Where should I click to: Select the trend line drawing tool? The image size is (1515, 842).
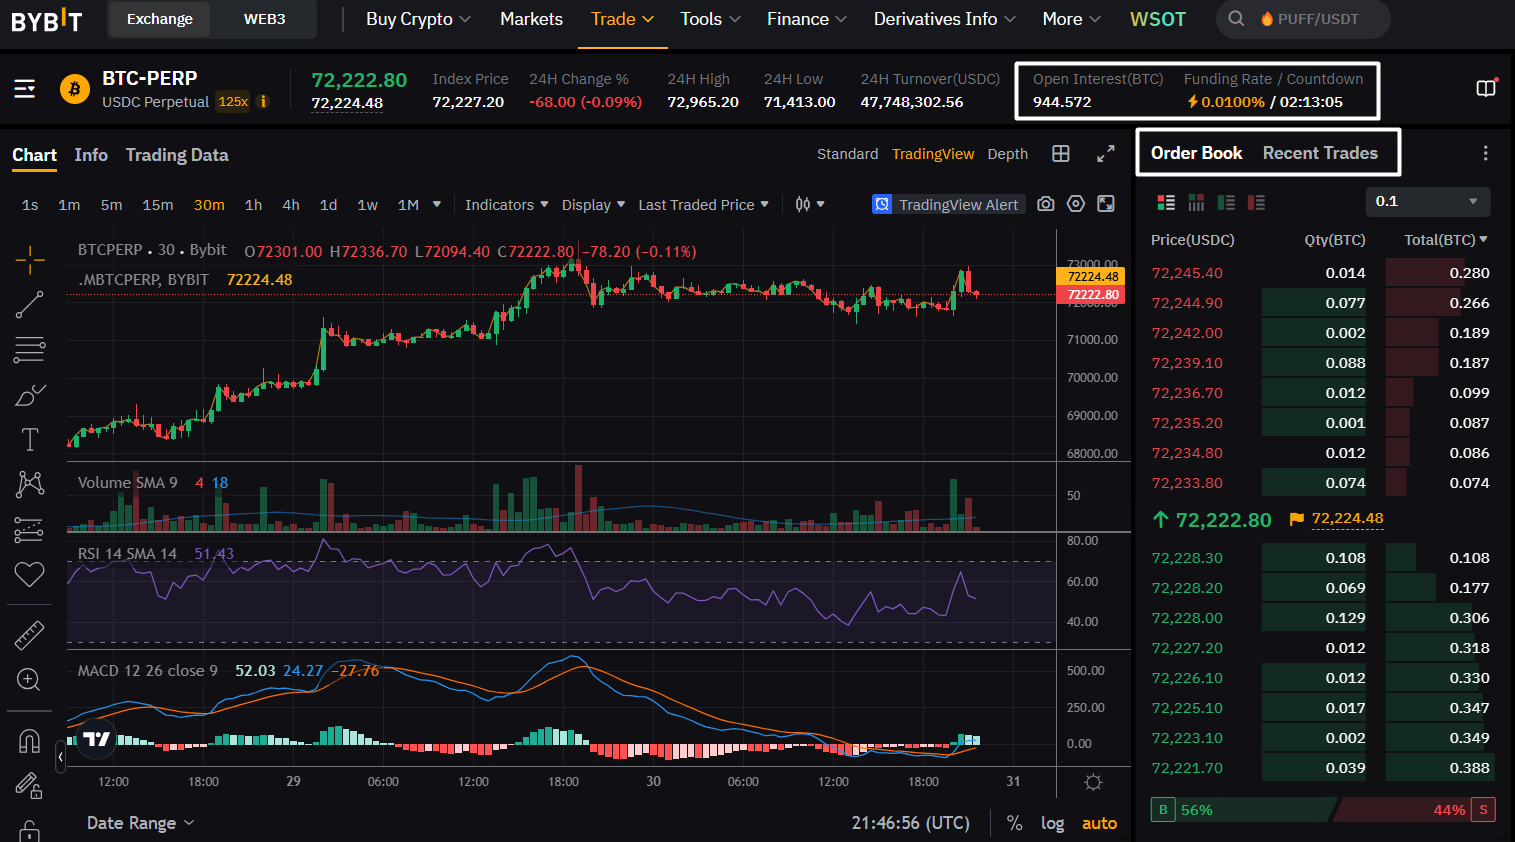30,305
